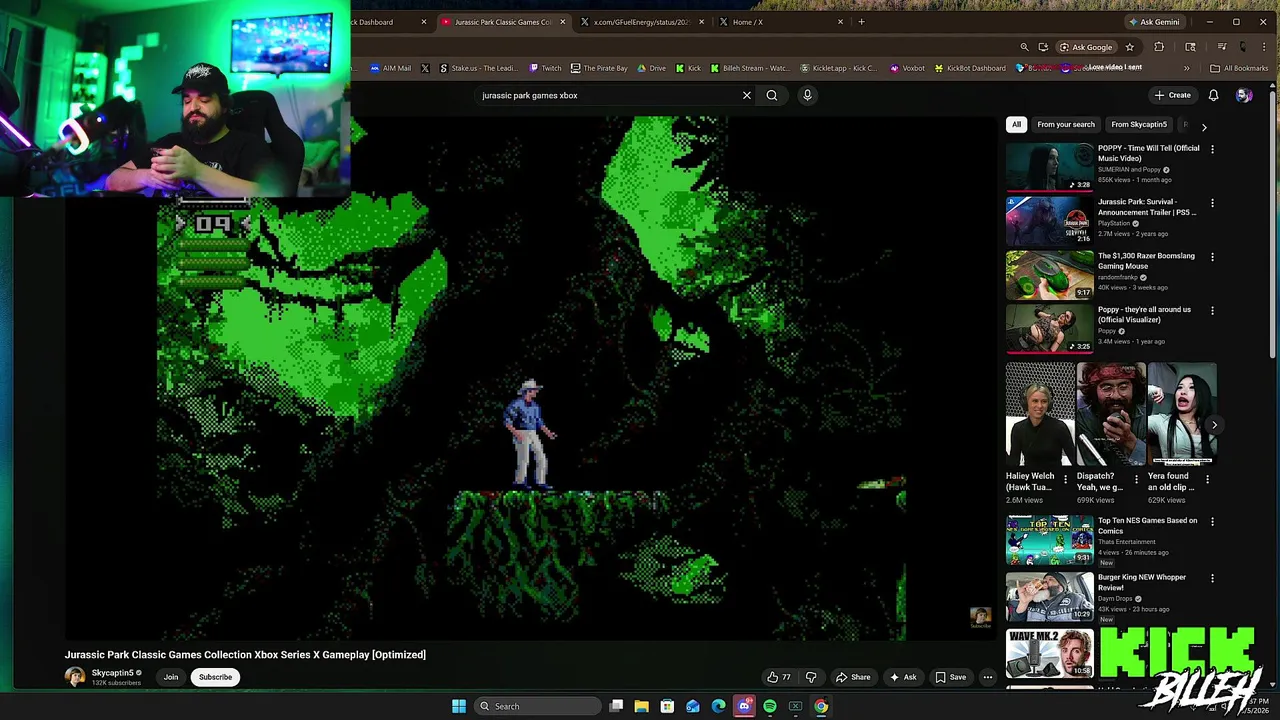Select the From Skycaptin5 chip
1280x720 pixels.
pyautogui.click(x=1139, y=124)
